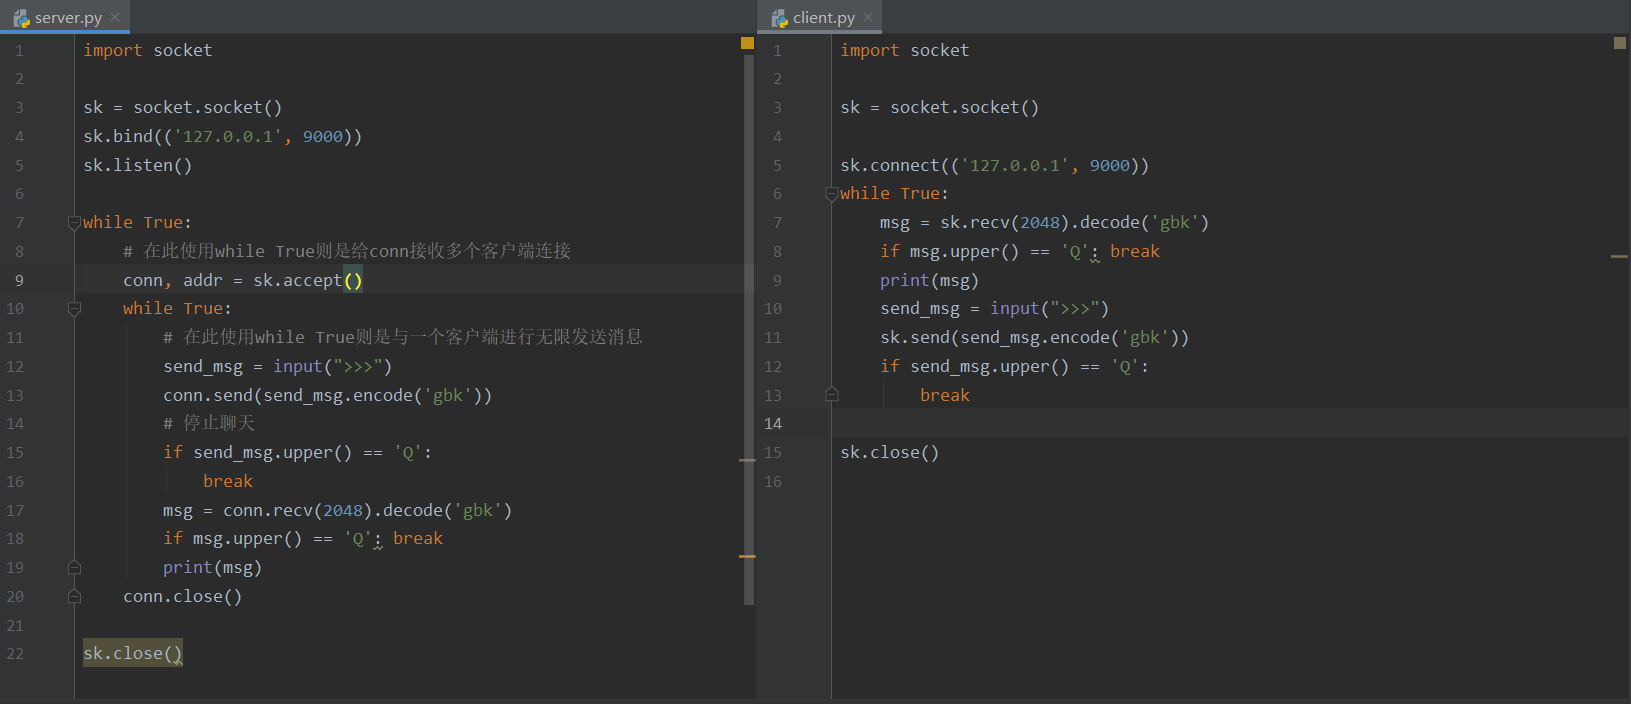The height and width of the screenshot is (704, 1631).
Task: Click the fold end marker at server line 19
Action: (74, 567)
